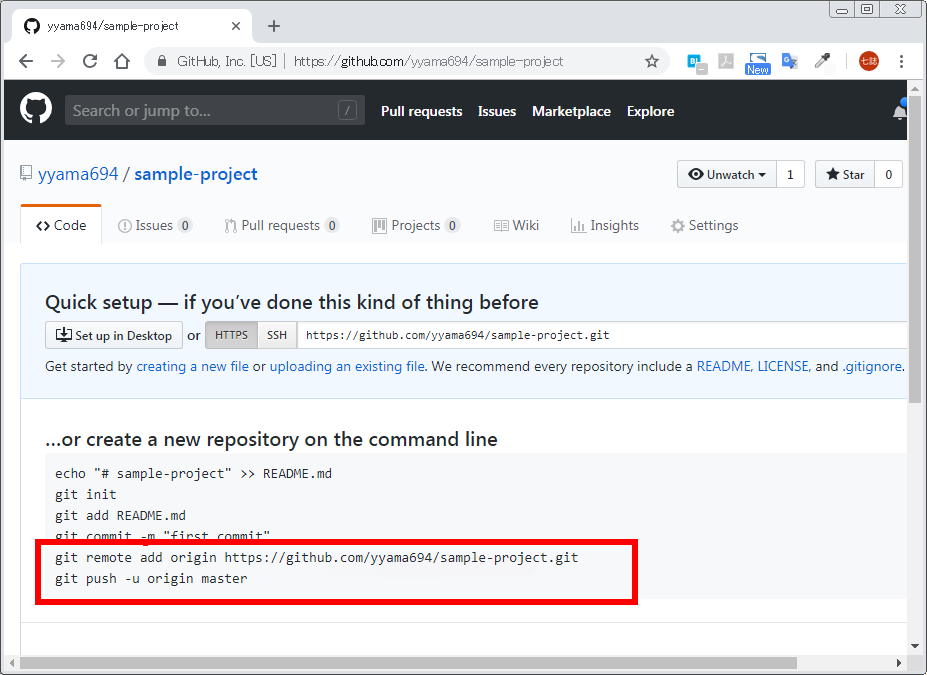Focus the Search or jump to field

[x=215, y=110]
